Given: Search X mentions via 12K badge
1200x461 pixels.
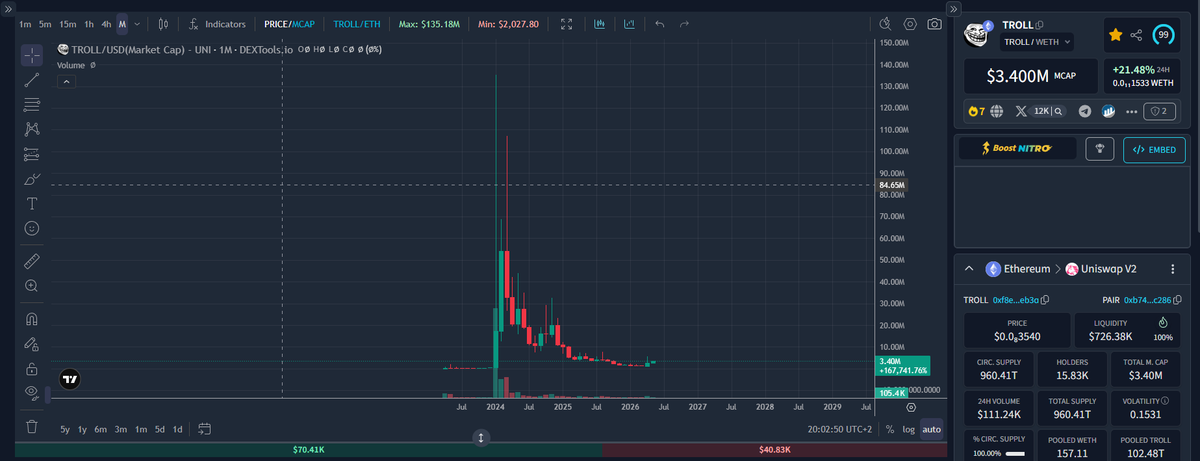Looking at the screenshot, I should (1048, 111).
